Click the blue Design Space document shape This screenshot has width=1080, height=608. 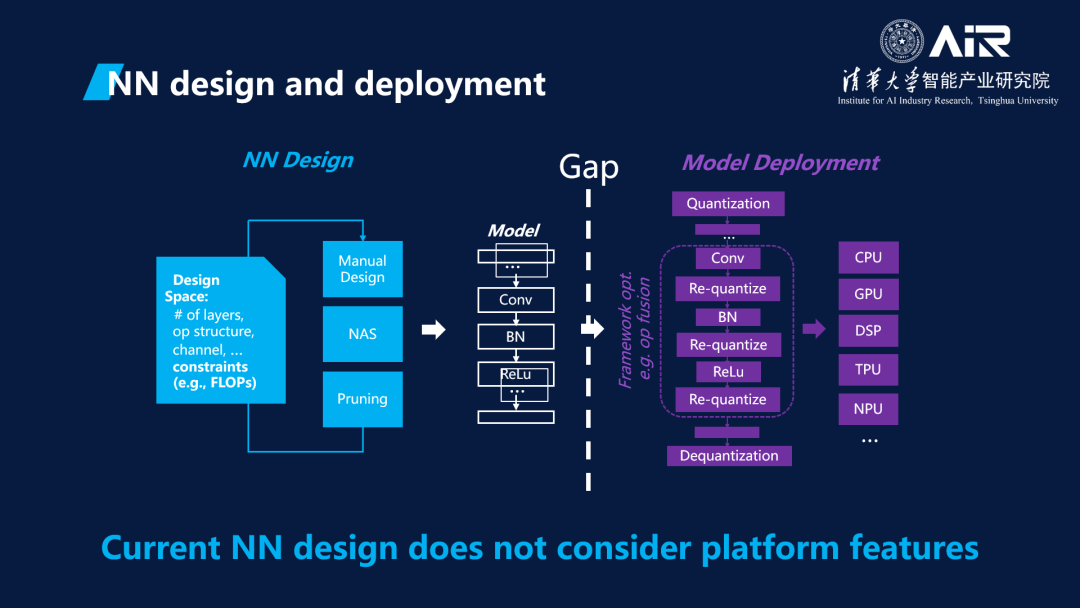220,330
